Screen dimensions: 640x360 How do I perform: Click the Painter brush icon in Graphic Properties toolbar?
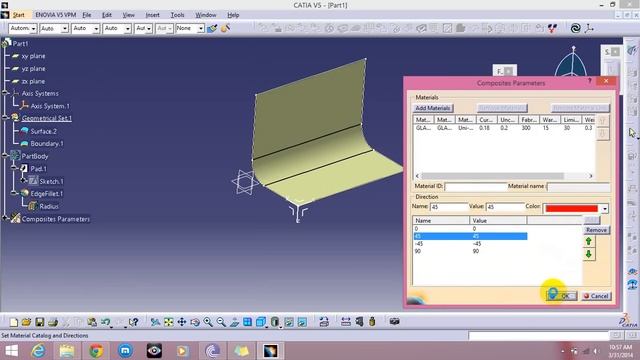coord(212,29)
